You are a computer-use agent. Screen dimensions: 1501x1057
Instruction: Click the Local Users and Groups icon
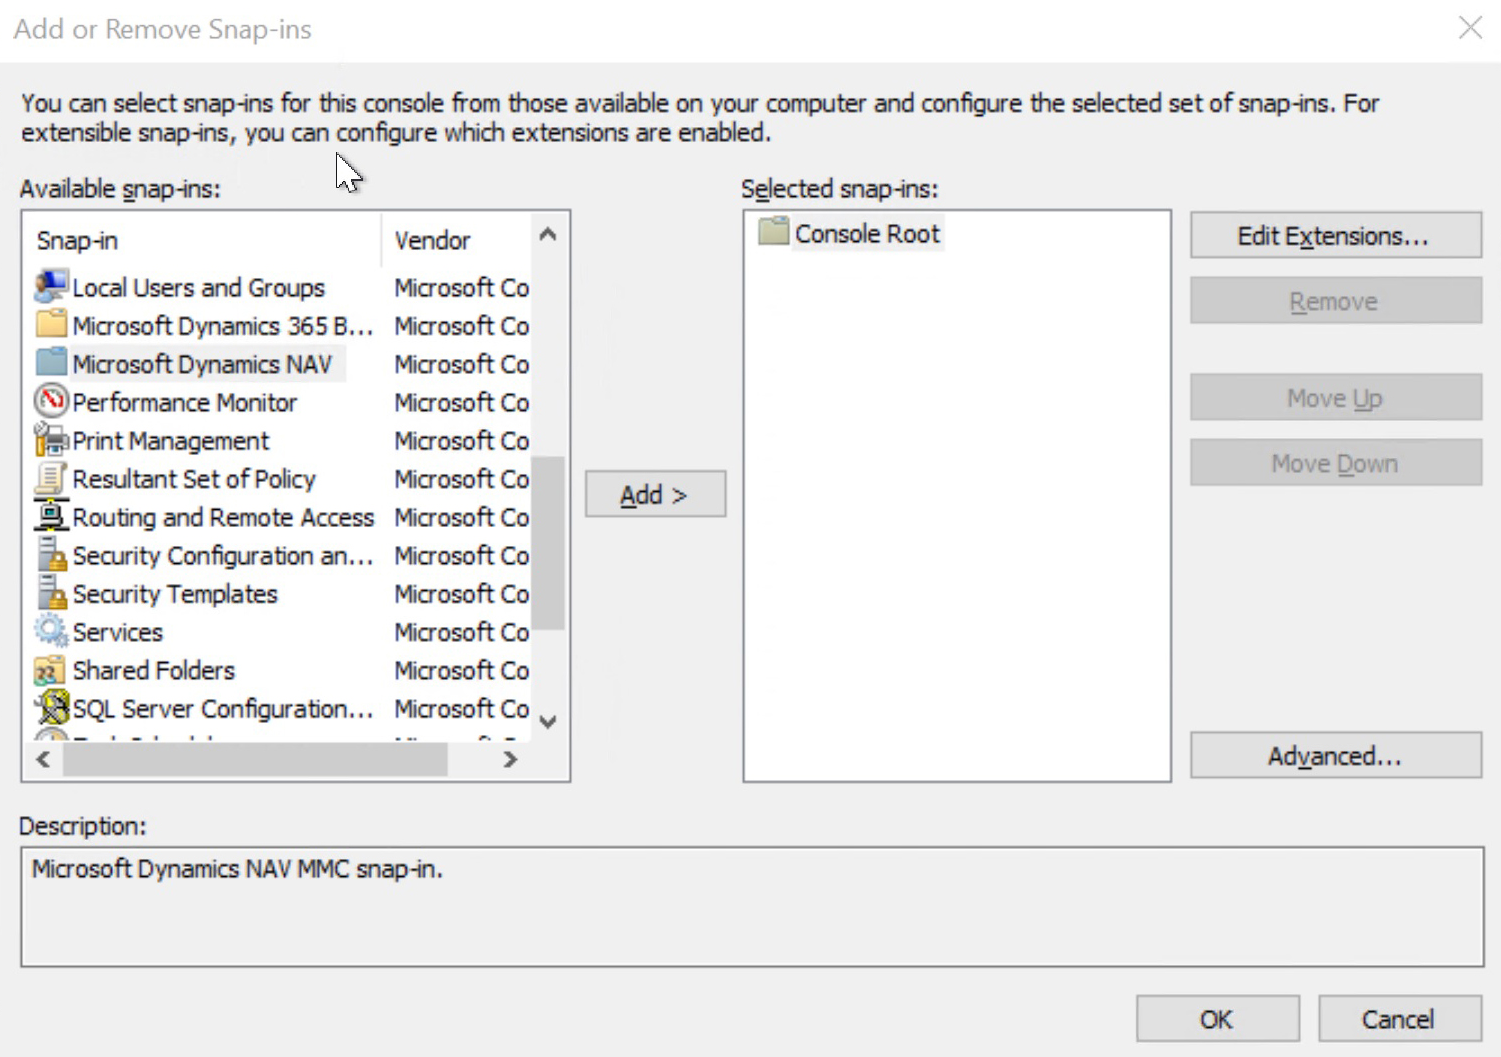click(51, 287)
